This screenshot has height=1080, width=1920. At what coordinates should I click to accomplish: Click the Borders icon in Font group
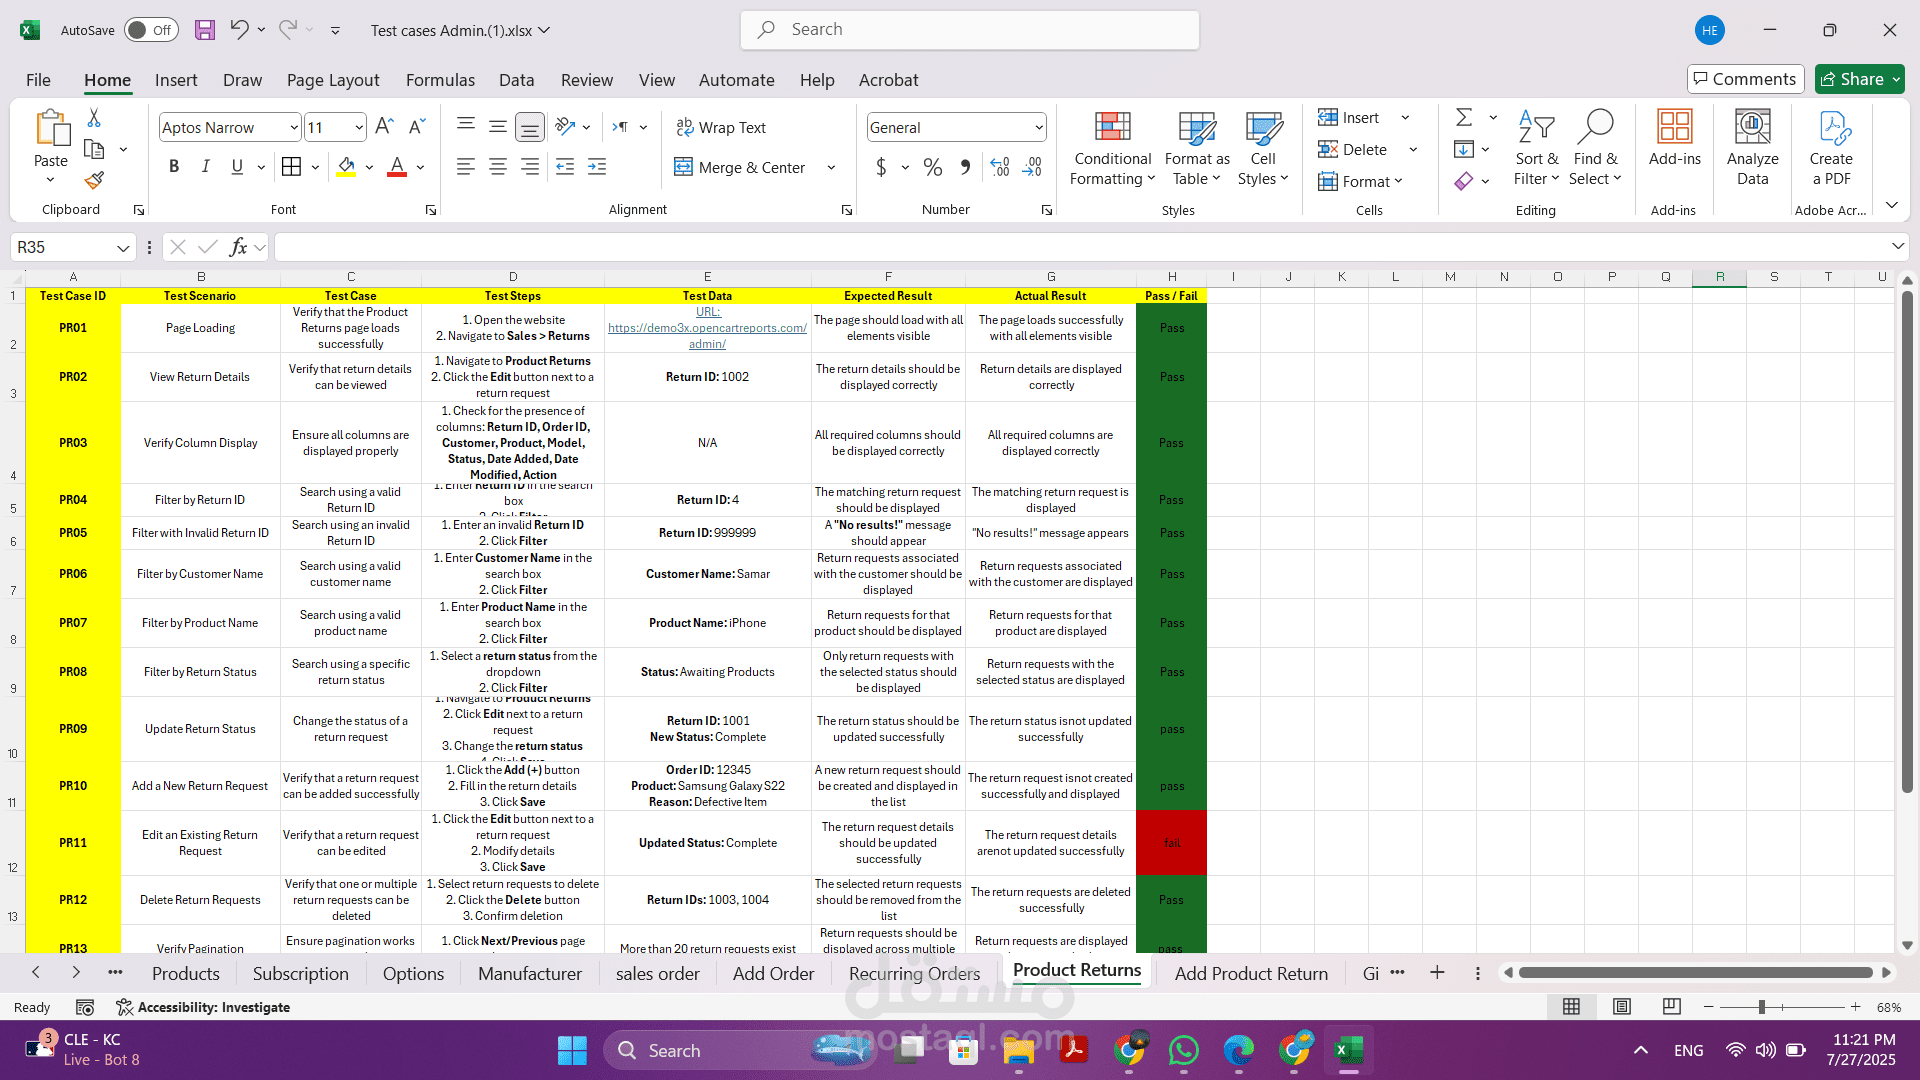[x=291, y=167]
